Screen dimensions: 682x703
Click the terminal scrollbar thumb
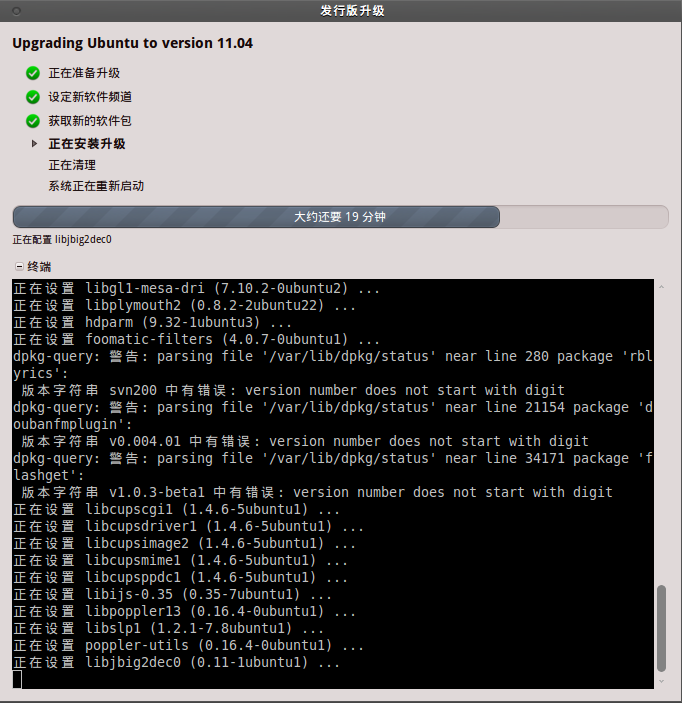point(661,628)
